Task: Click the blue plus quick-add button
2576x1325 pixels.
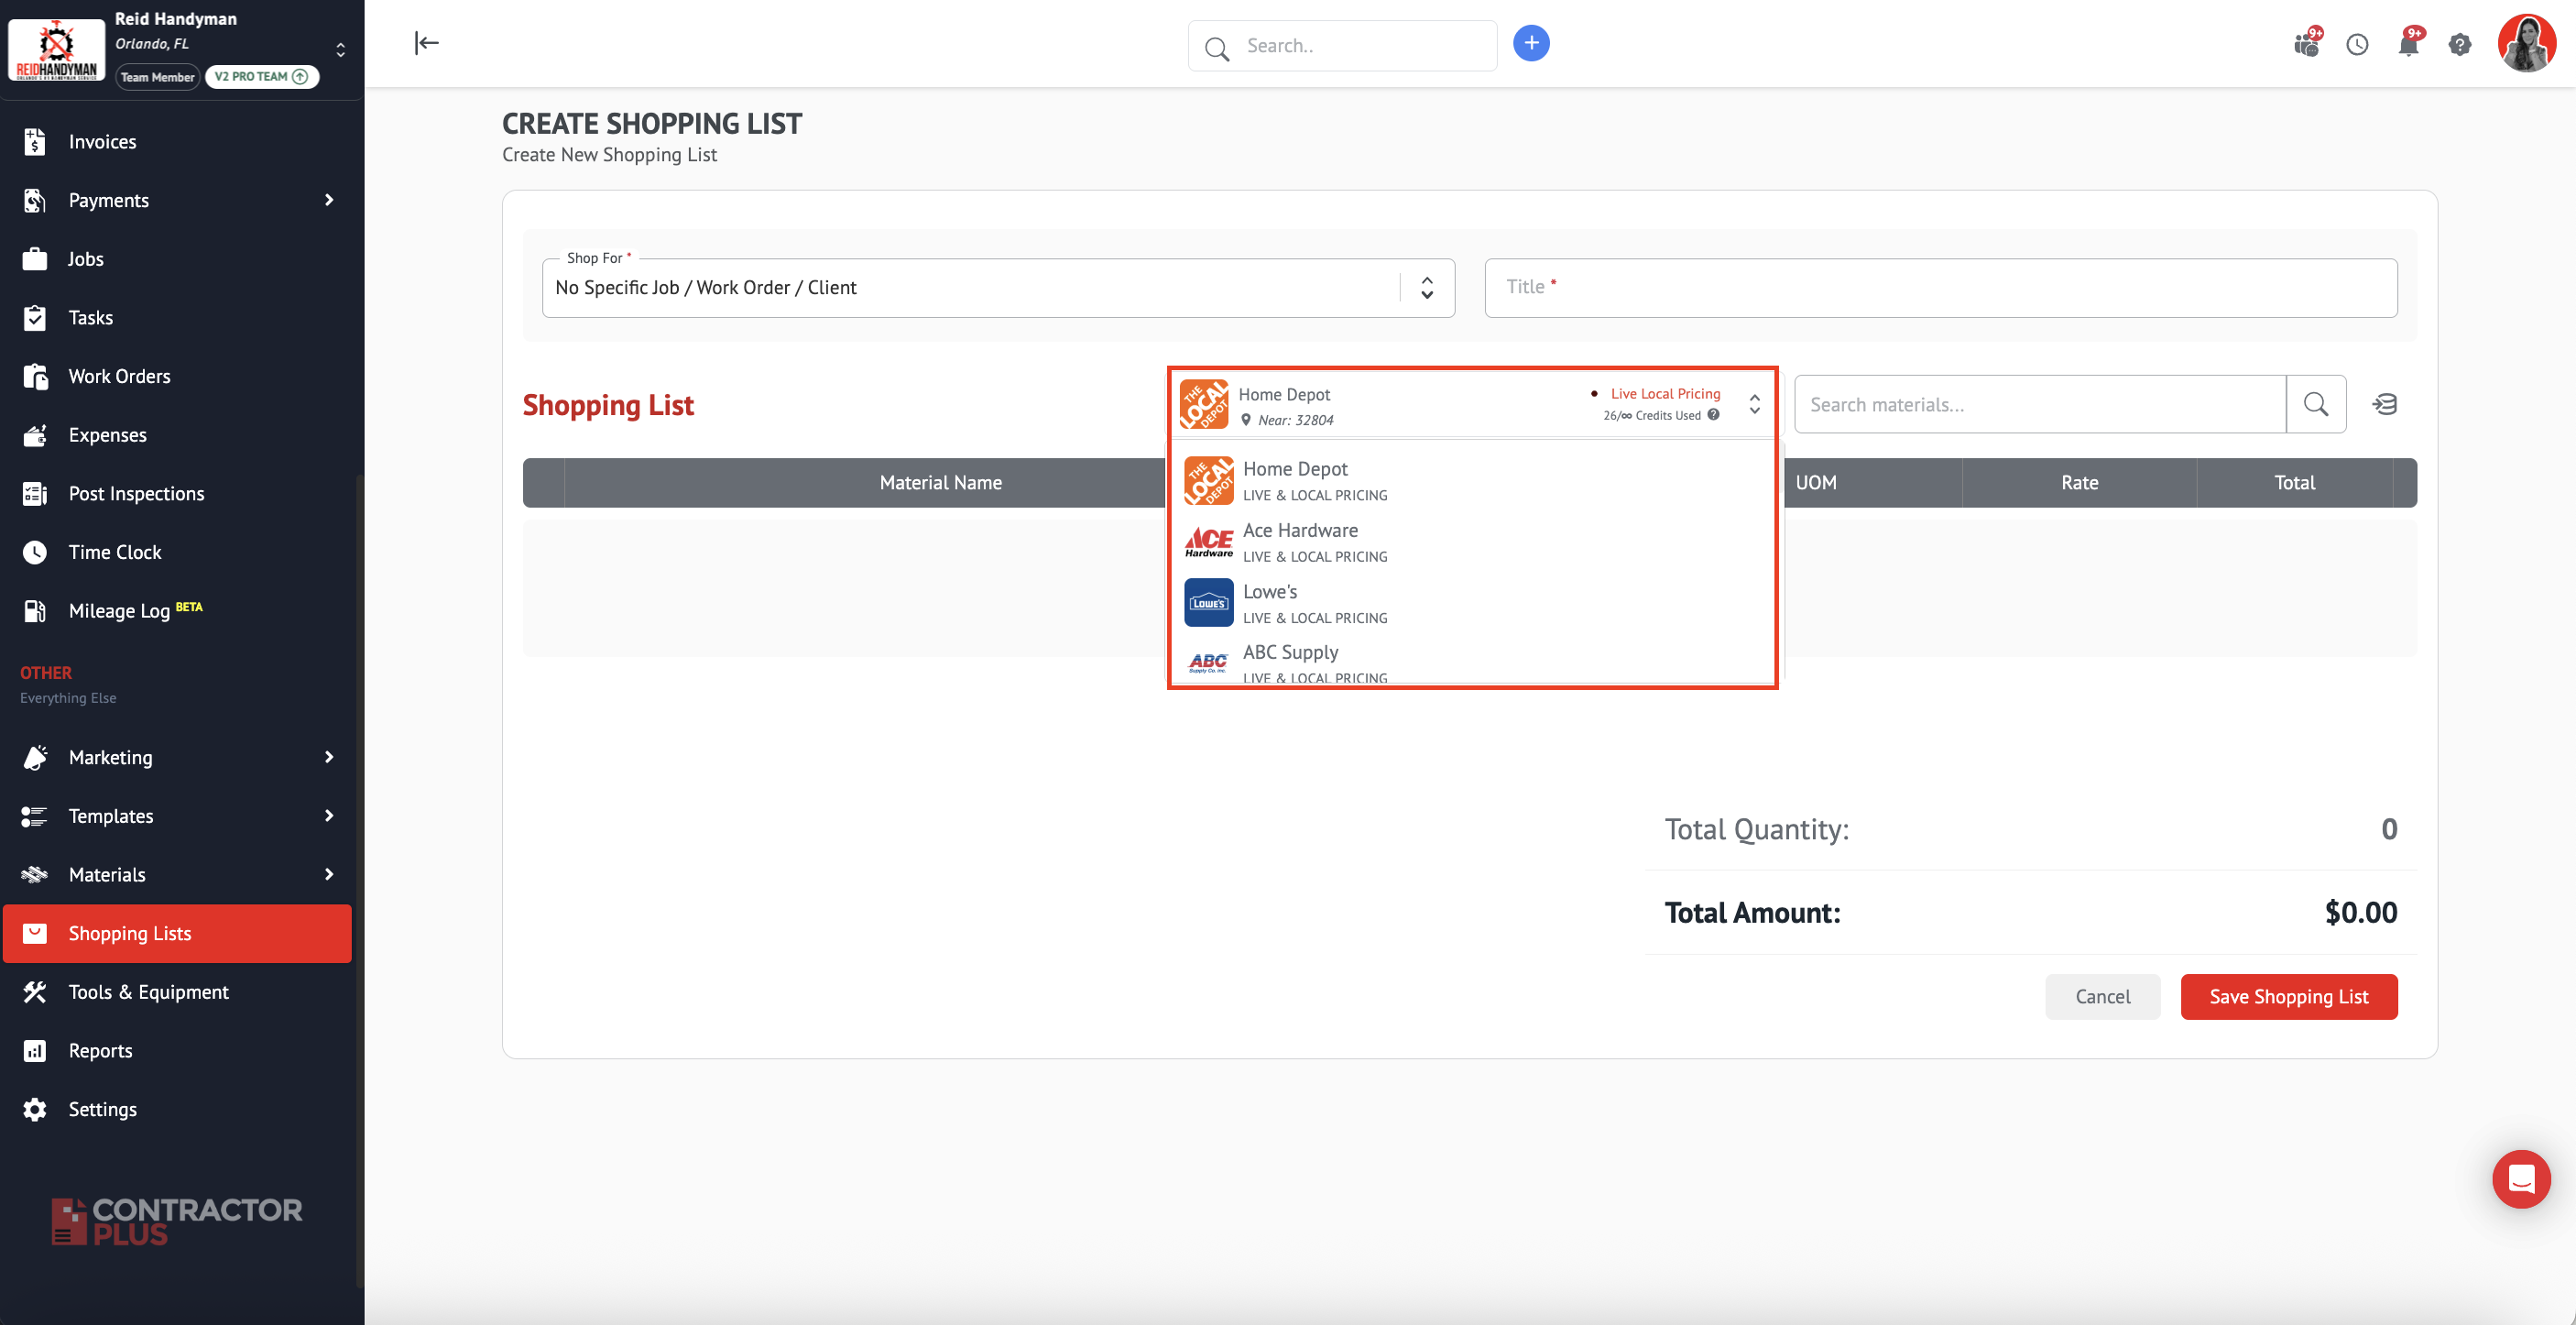Action: (1530, 43)
